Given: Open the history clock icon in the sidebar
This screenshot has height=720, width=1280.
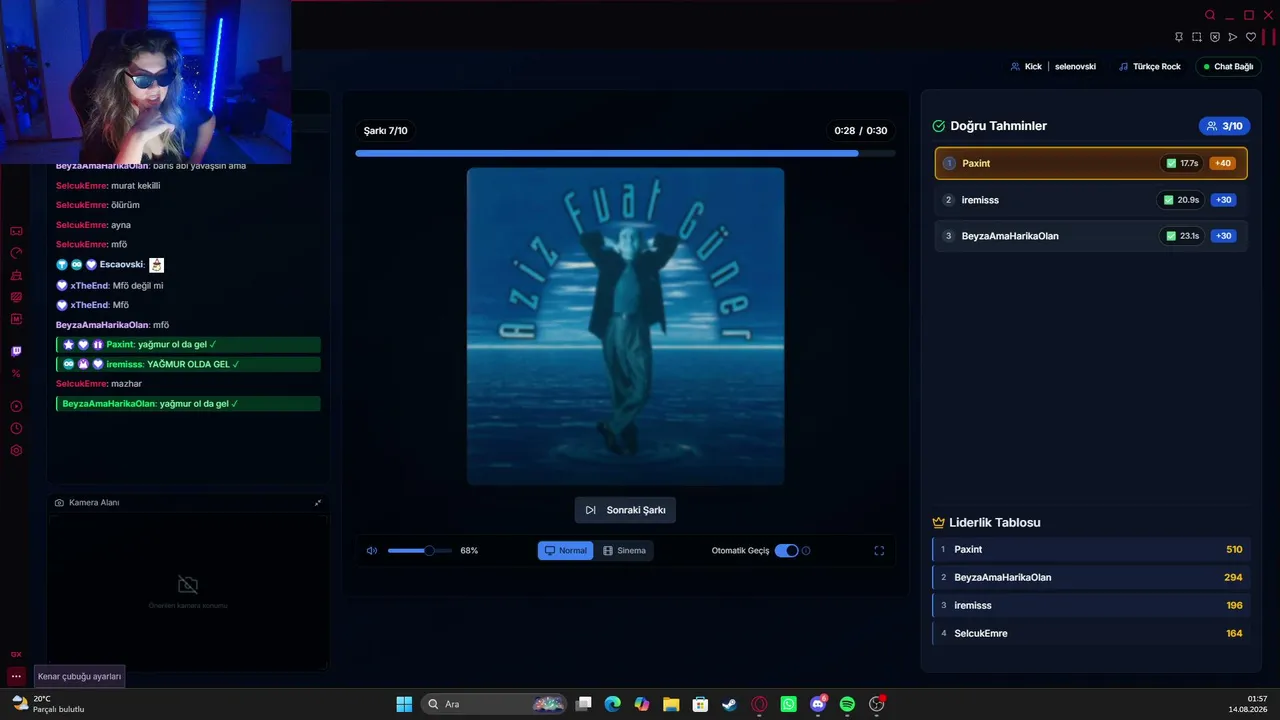Looking at the screenshot, I should point(16,428).
